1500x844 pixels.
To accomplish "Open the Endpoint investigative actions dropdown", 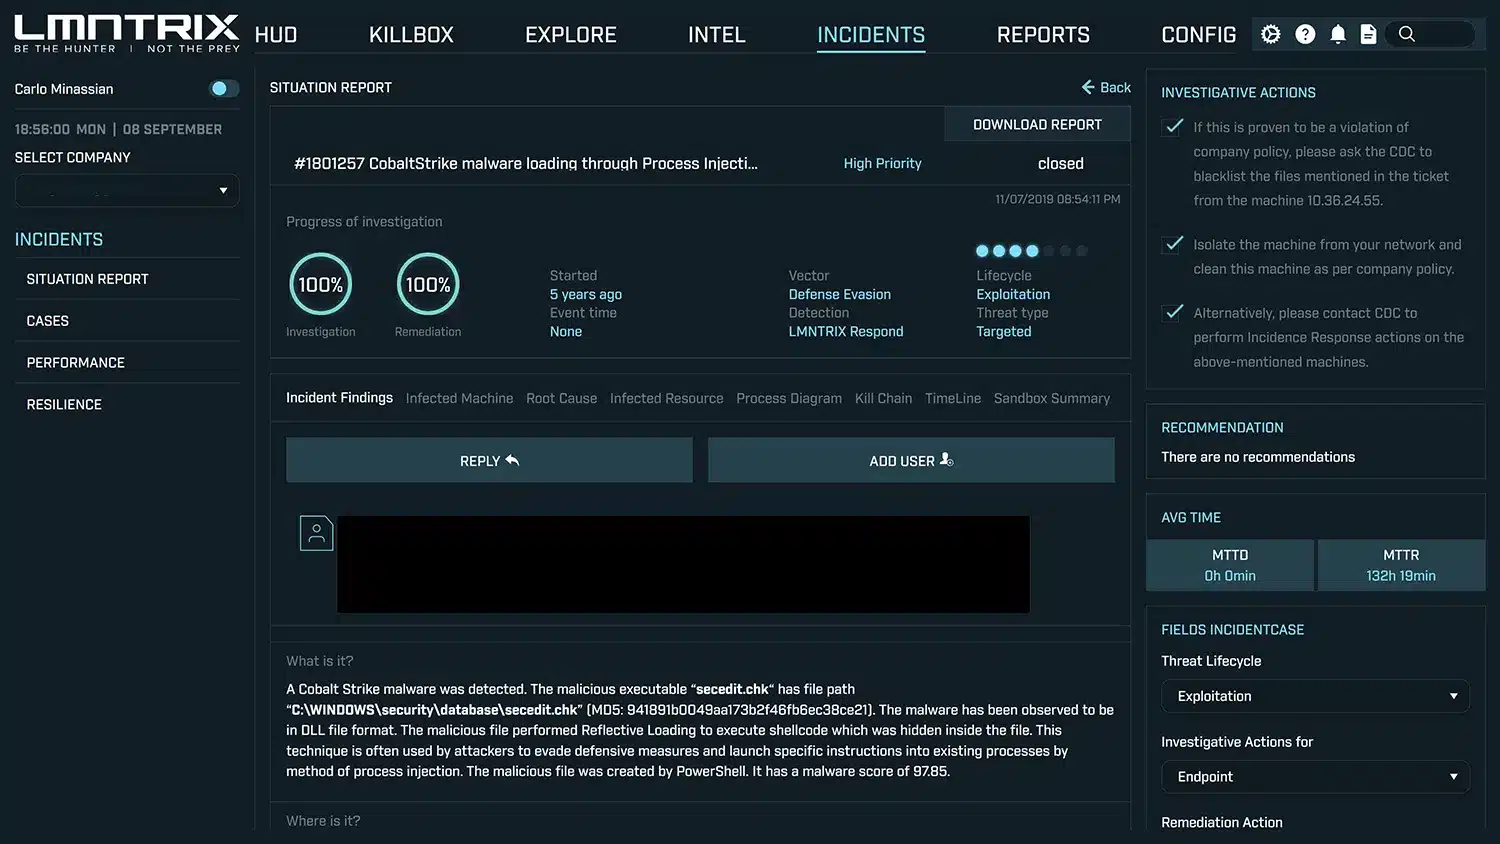I will pyautogui.click(x=1315, y=777).
